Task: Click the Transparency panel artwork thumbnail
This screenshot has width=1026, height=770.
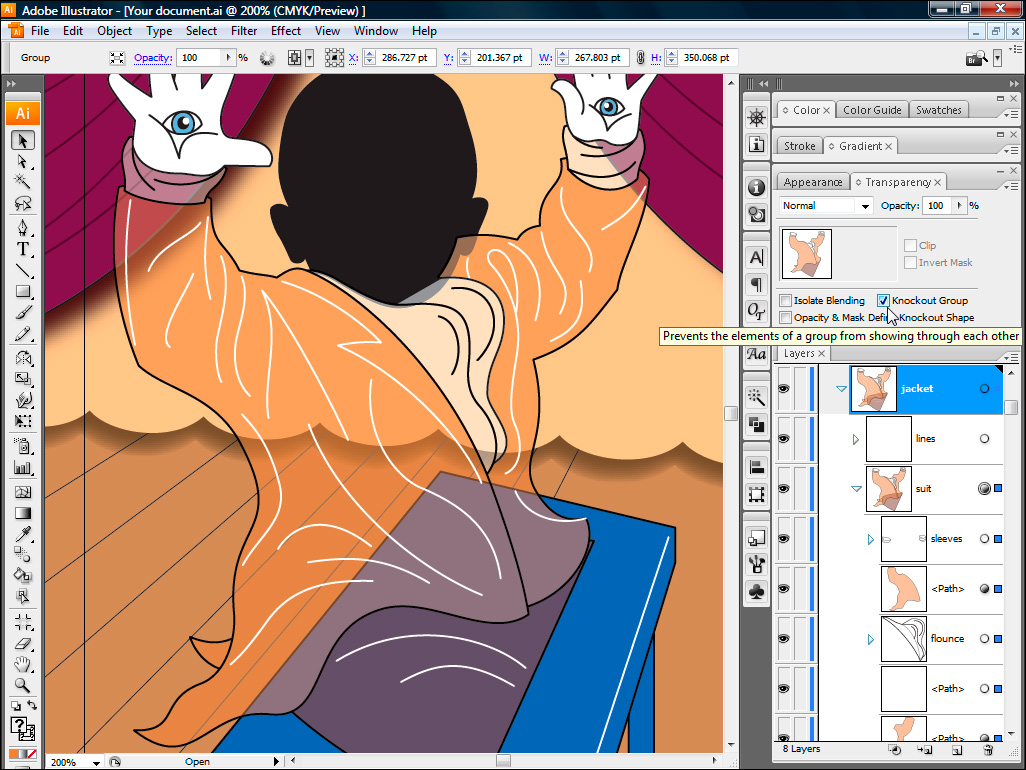Action: point(805,254)
